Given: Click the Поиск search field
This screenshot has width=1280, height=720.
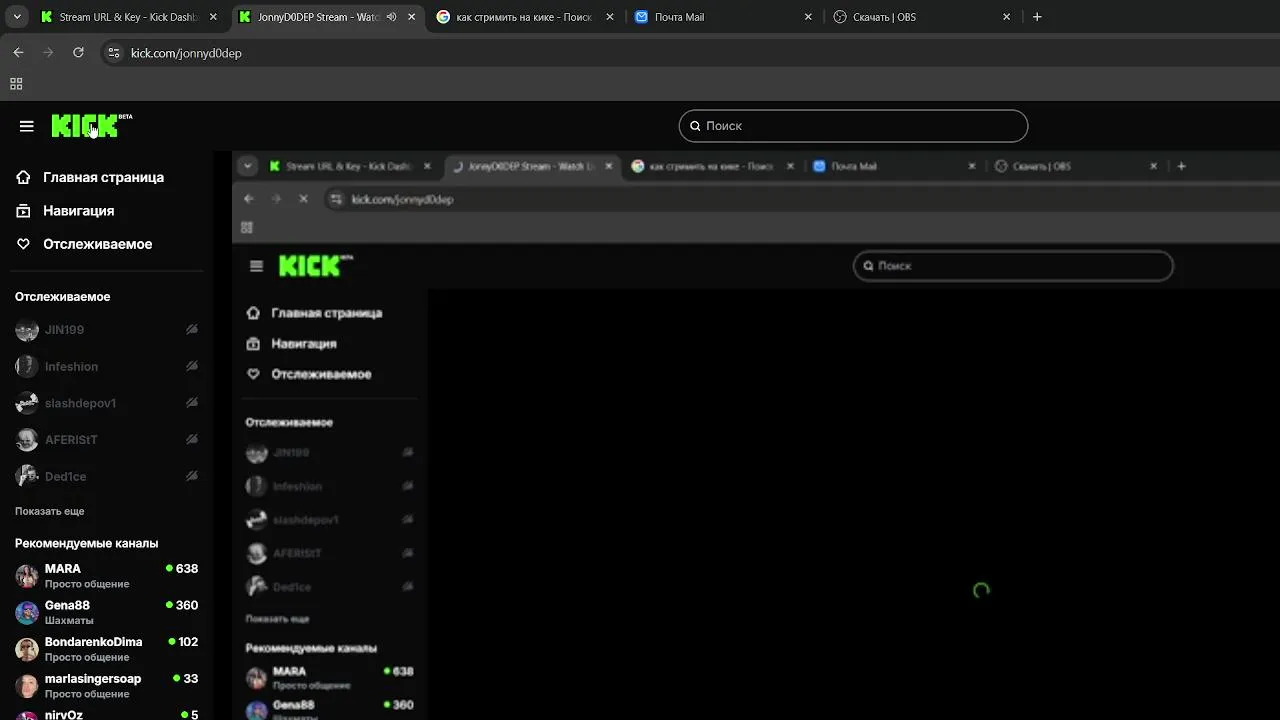Looking at the screenshot, I should (853, 126).
